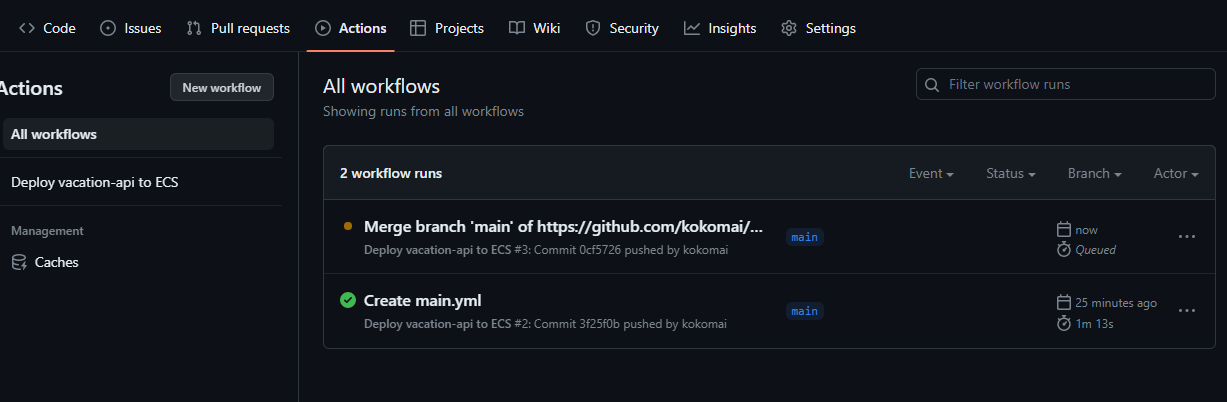Screen dimensions: 1227x402
Task: Click the 'Management' section heading
Action: click(47, 231)
